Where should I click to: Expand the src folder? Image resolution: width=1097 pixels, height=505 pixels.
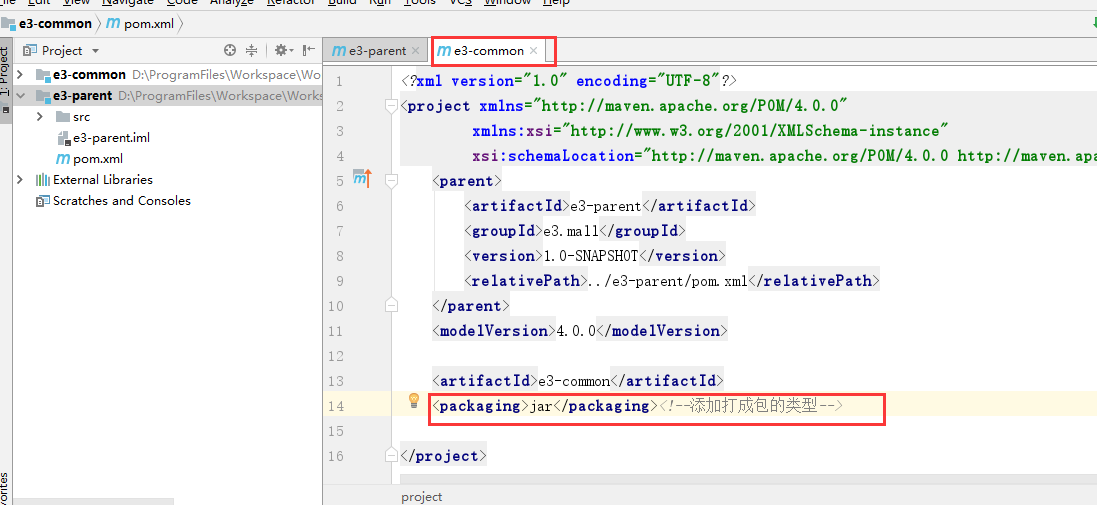click(x=39, y=117)
